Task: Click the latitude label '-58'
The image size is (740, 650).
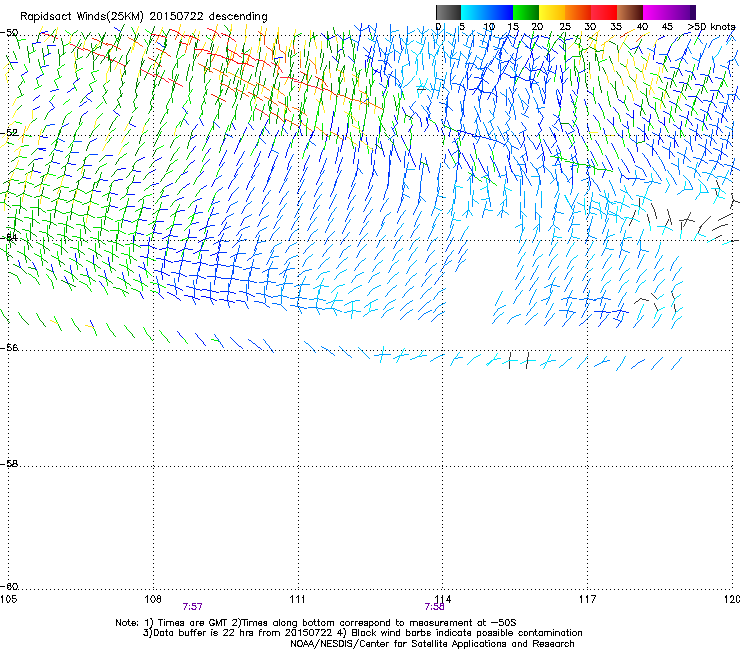Action: pos(9,464)
